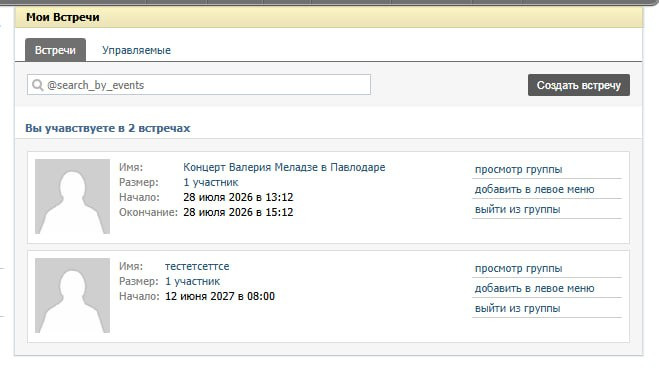Click просмотр группы for the Меладзе concert
Screen dimensions: 659x369
click(518, 169)
